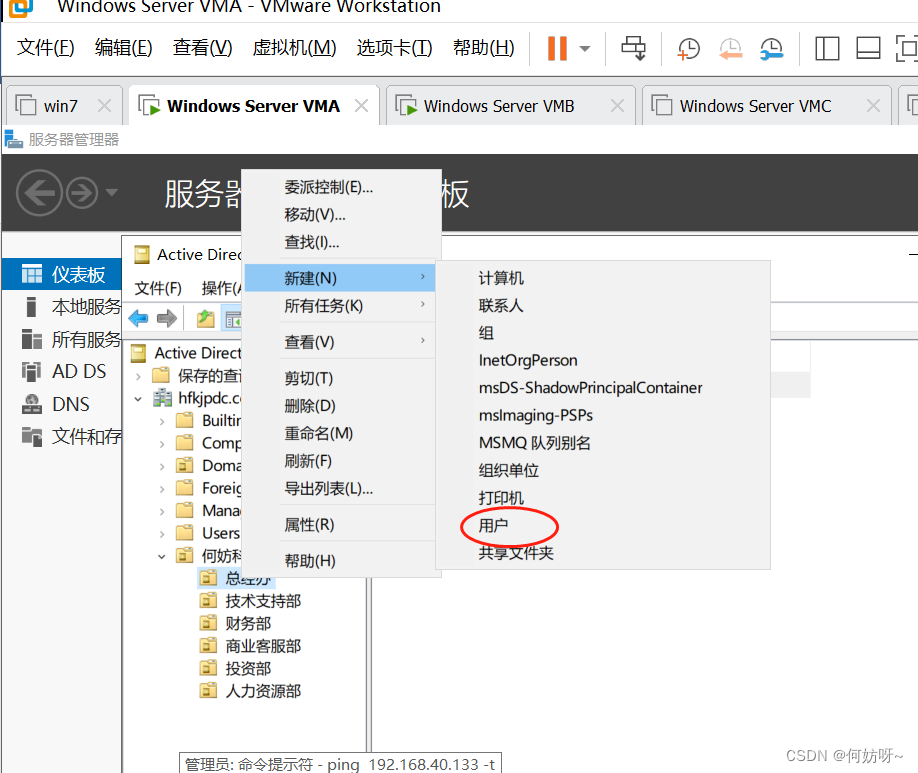This screenshot has width=918, height=773.
Task: Open the 虚拟机(M) menu
Action: pyautogui.click(x=294, y=48)
